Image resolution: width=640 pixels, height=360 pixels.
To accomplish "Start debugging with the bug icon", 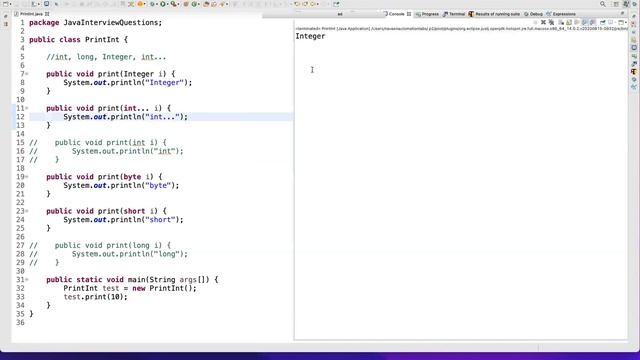I will [x=152, y=4].
